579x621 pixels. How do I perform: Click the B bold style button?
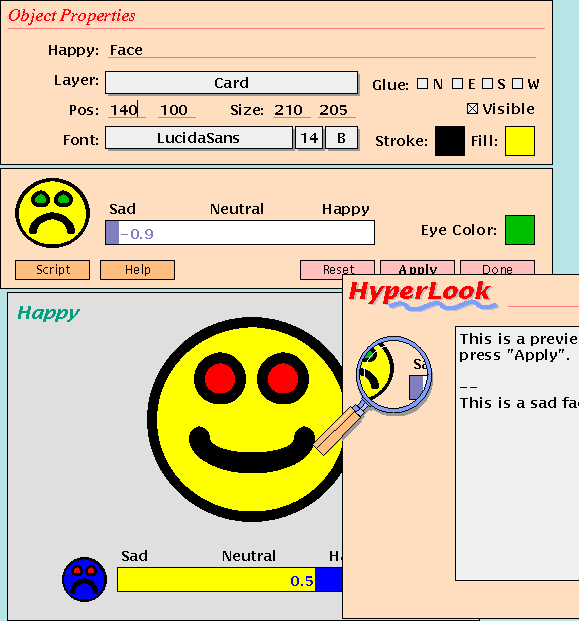341,138
